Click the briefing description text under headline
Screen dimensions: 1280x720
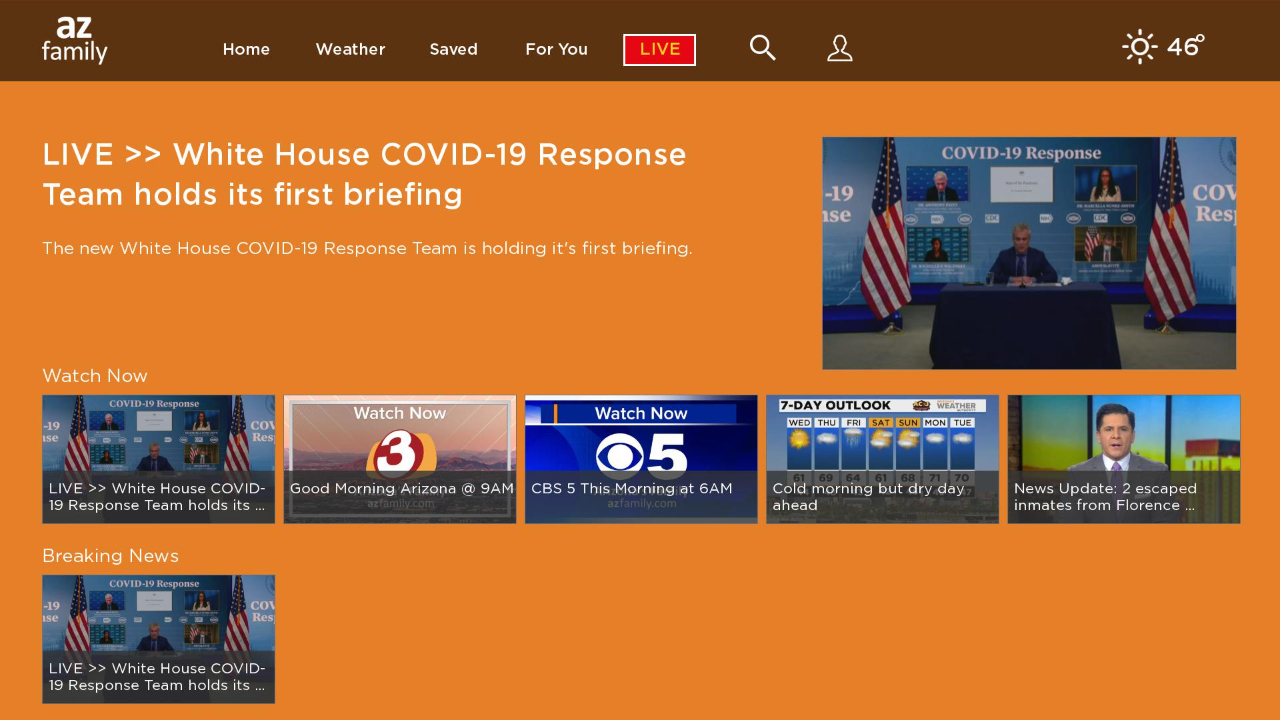point(367,248)
